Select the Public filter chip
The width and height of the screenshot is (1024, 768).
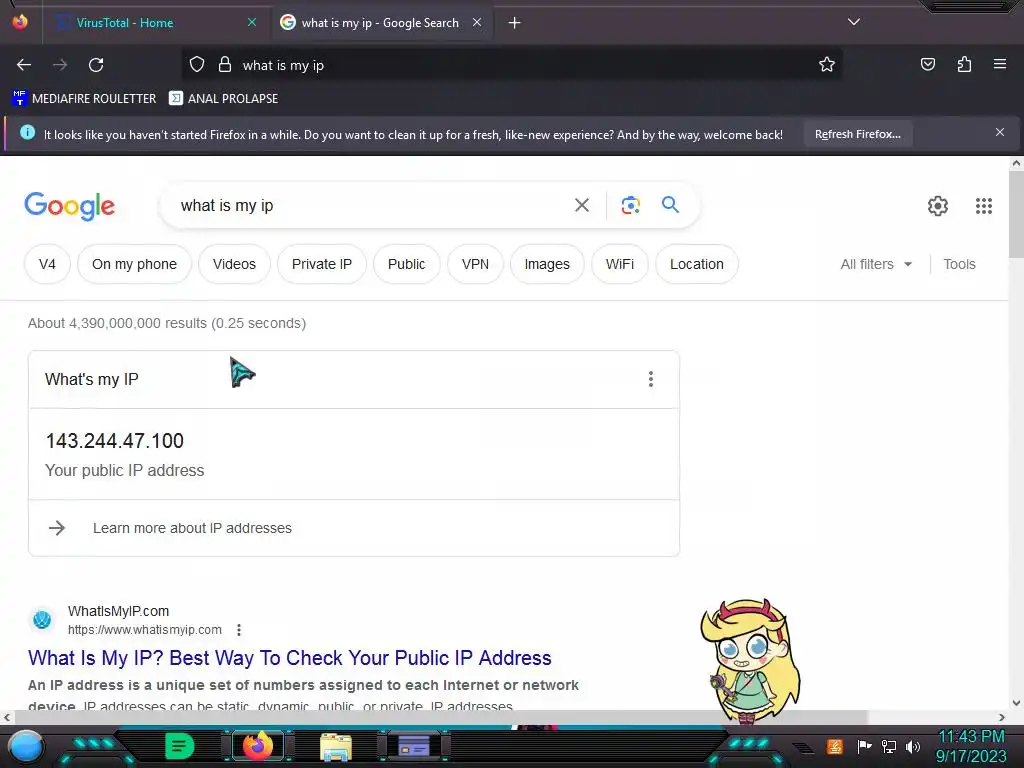point(406,264)
